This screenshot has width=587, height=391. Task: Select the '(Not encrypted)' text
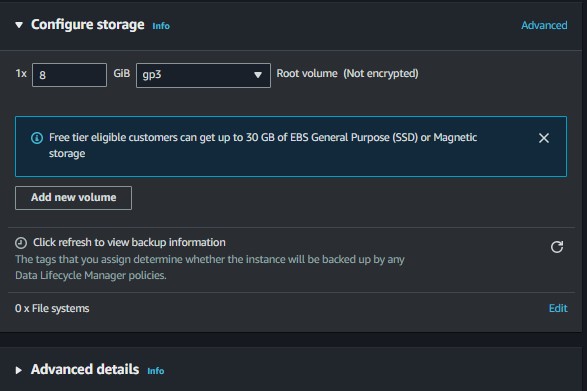tap(381, 73)
